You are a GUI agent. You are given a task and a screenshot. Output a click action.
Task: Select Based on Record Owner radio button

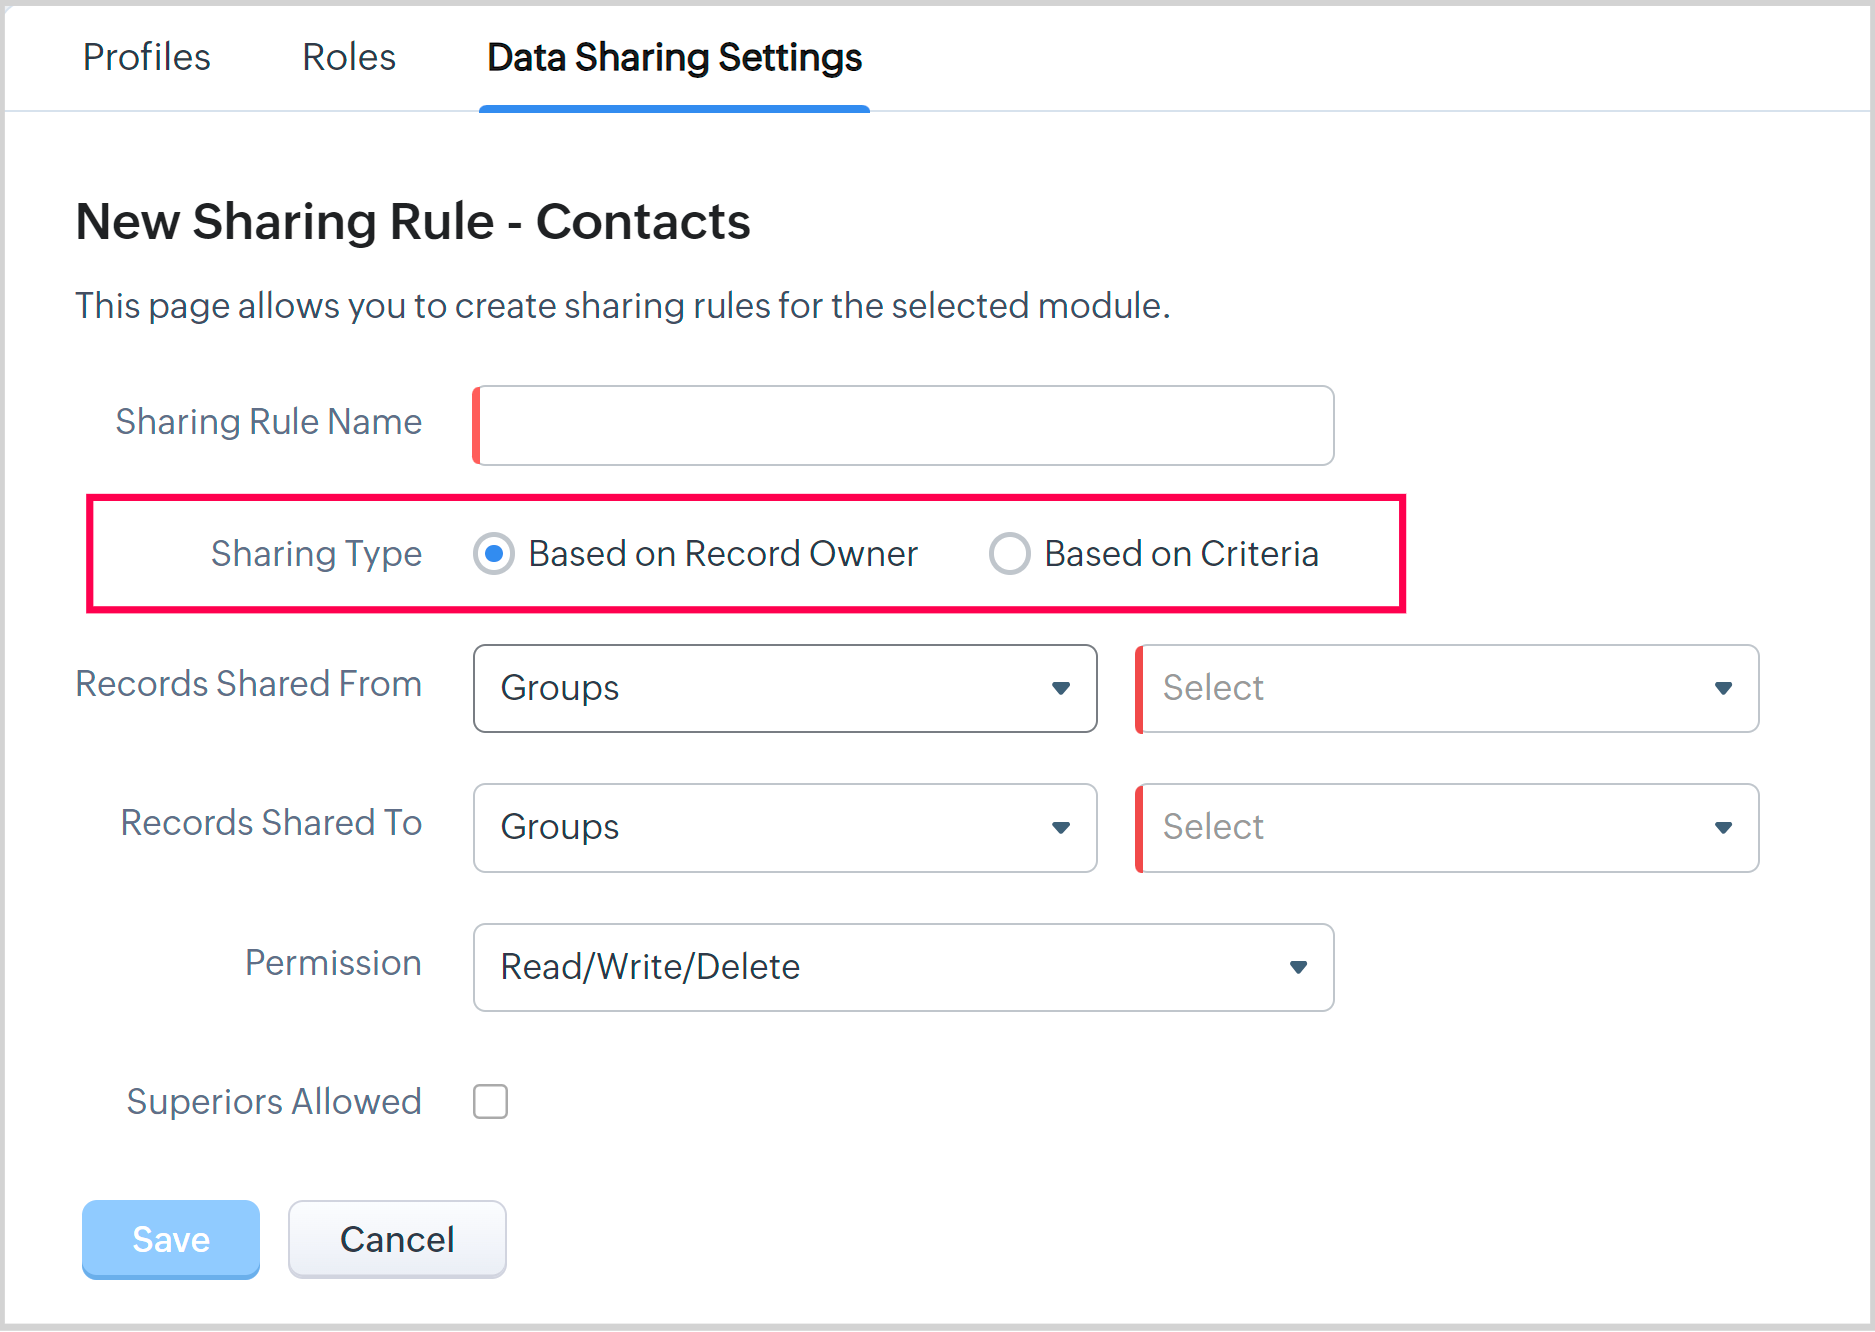[x=494, y=553]
